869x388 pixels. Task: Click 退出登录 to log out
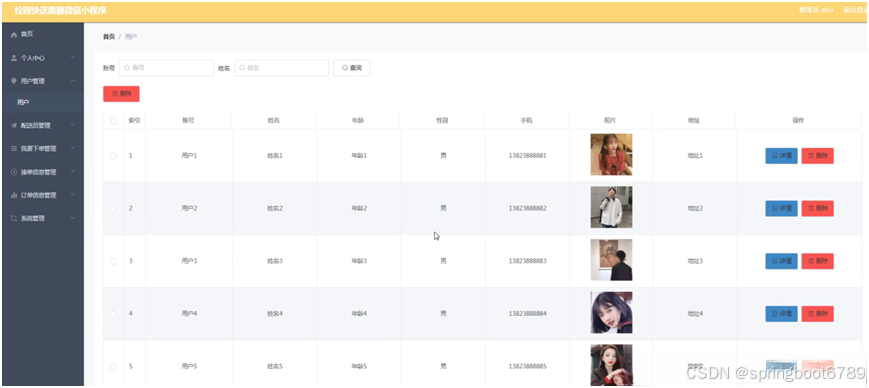[x=855, y=10]
